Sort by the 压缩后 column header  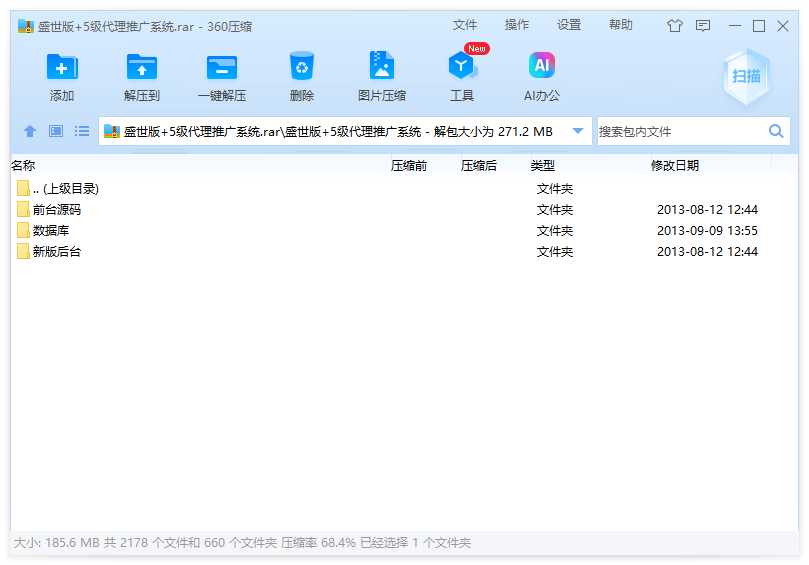pos(479,166)
